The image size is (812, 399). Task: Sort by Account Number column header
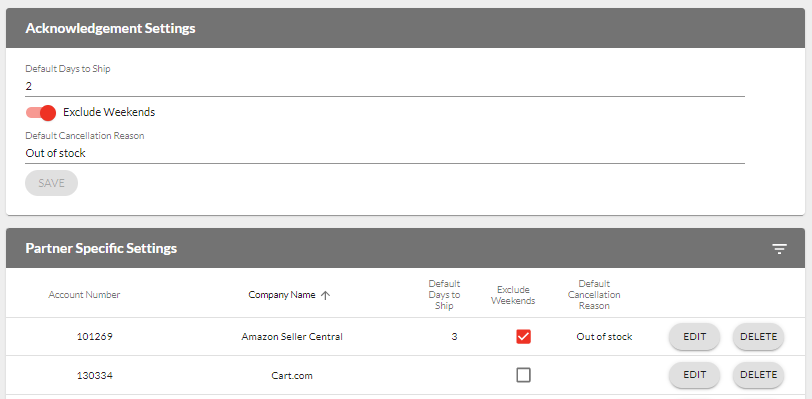point(84,295)
